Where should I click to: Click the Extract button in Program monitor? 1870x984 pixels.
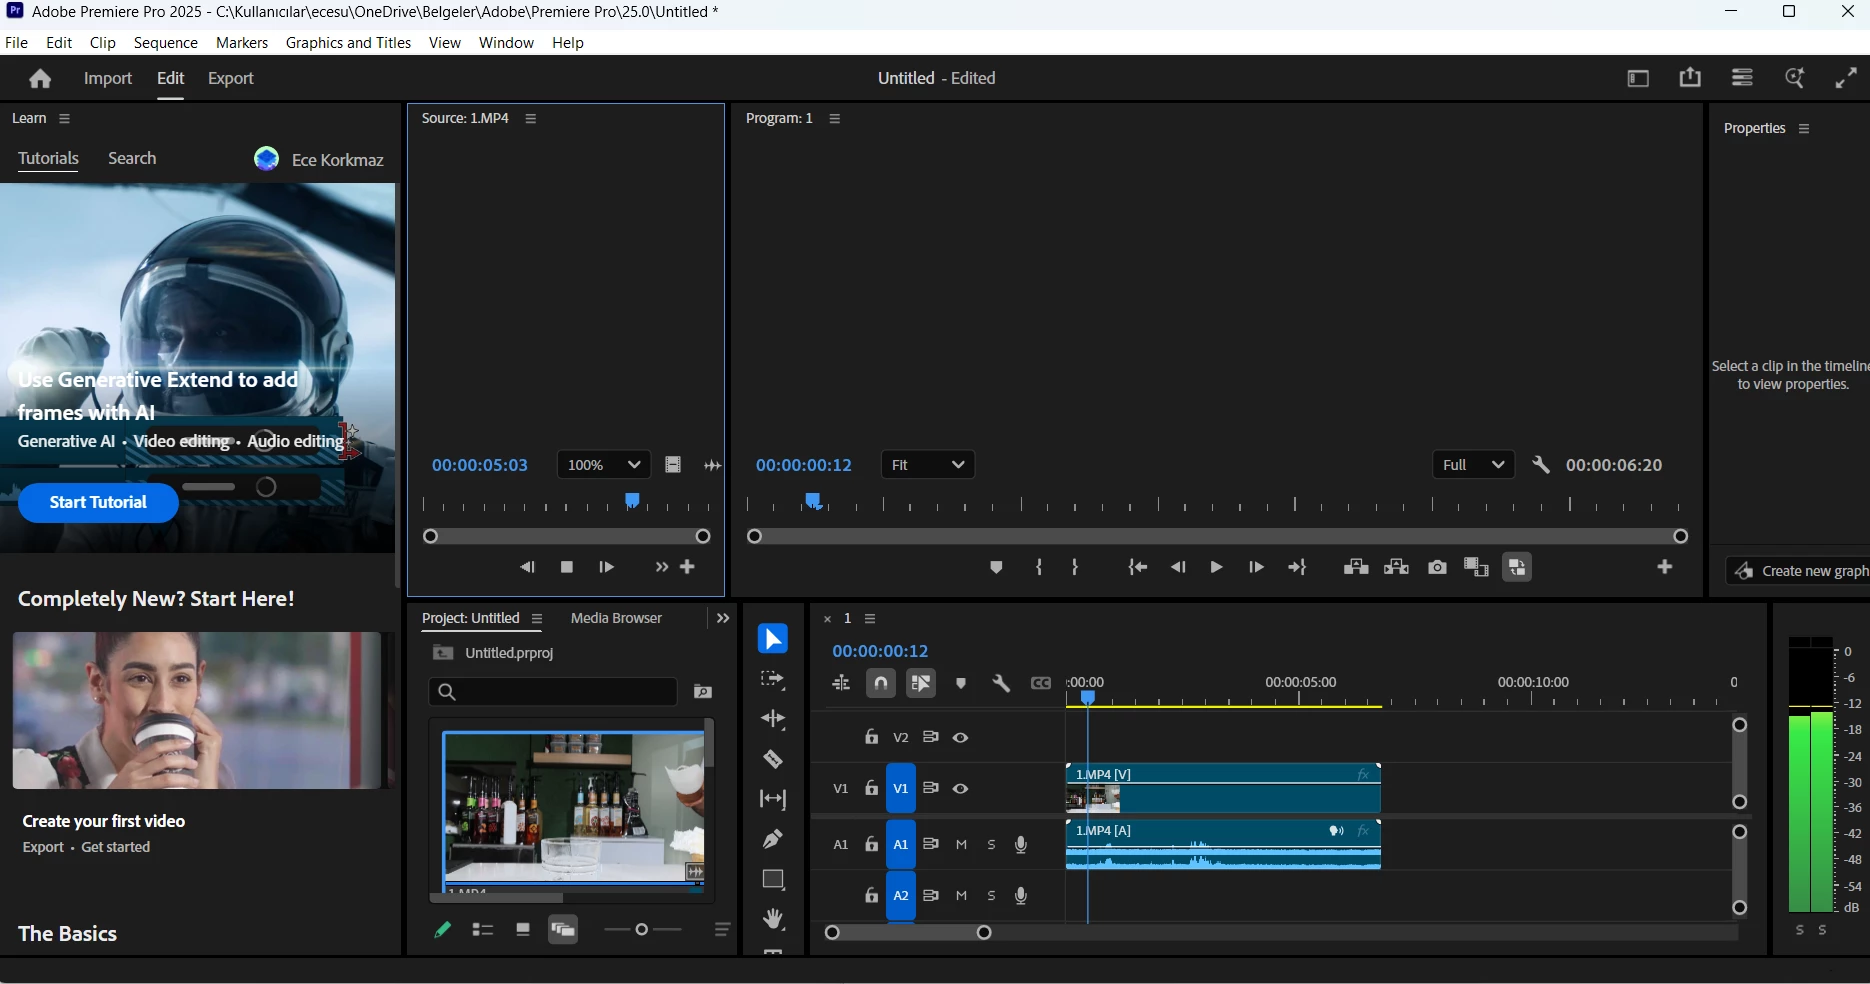tap(1396, 567)
